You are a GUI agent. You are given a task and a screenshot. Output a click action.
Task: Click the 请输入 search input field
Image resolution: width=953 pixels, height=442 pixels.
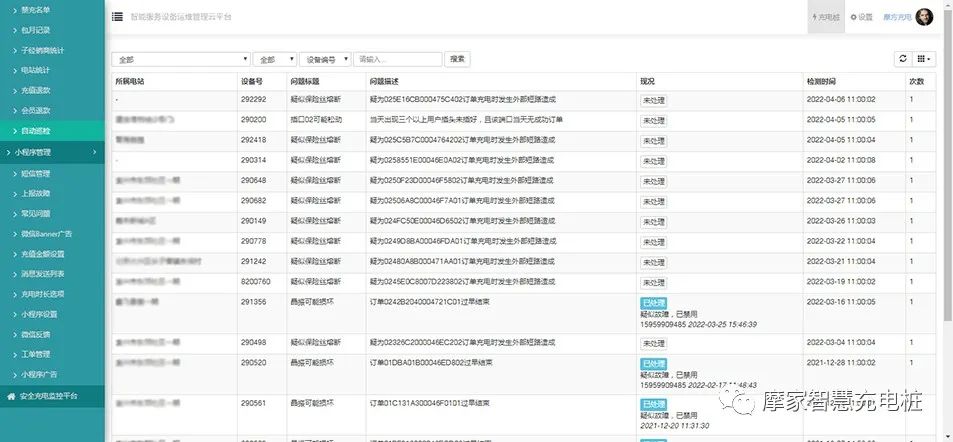[x=397, y=60]
